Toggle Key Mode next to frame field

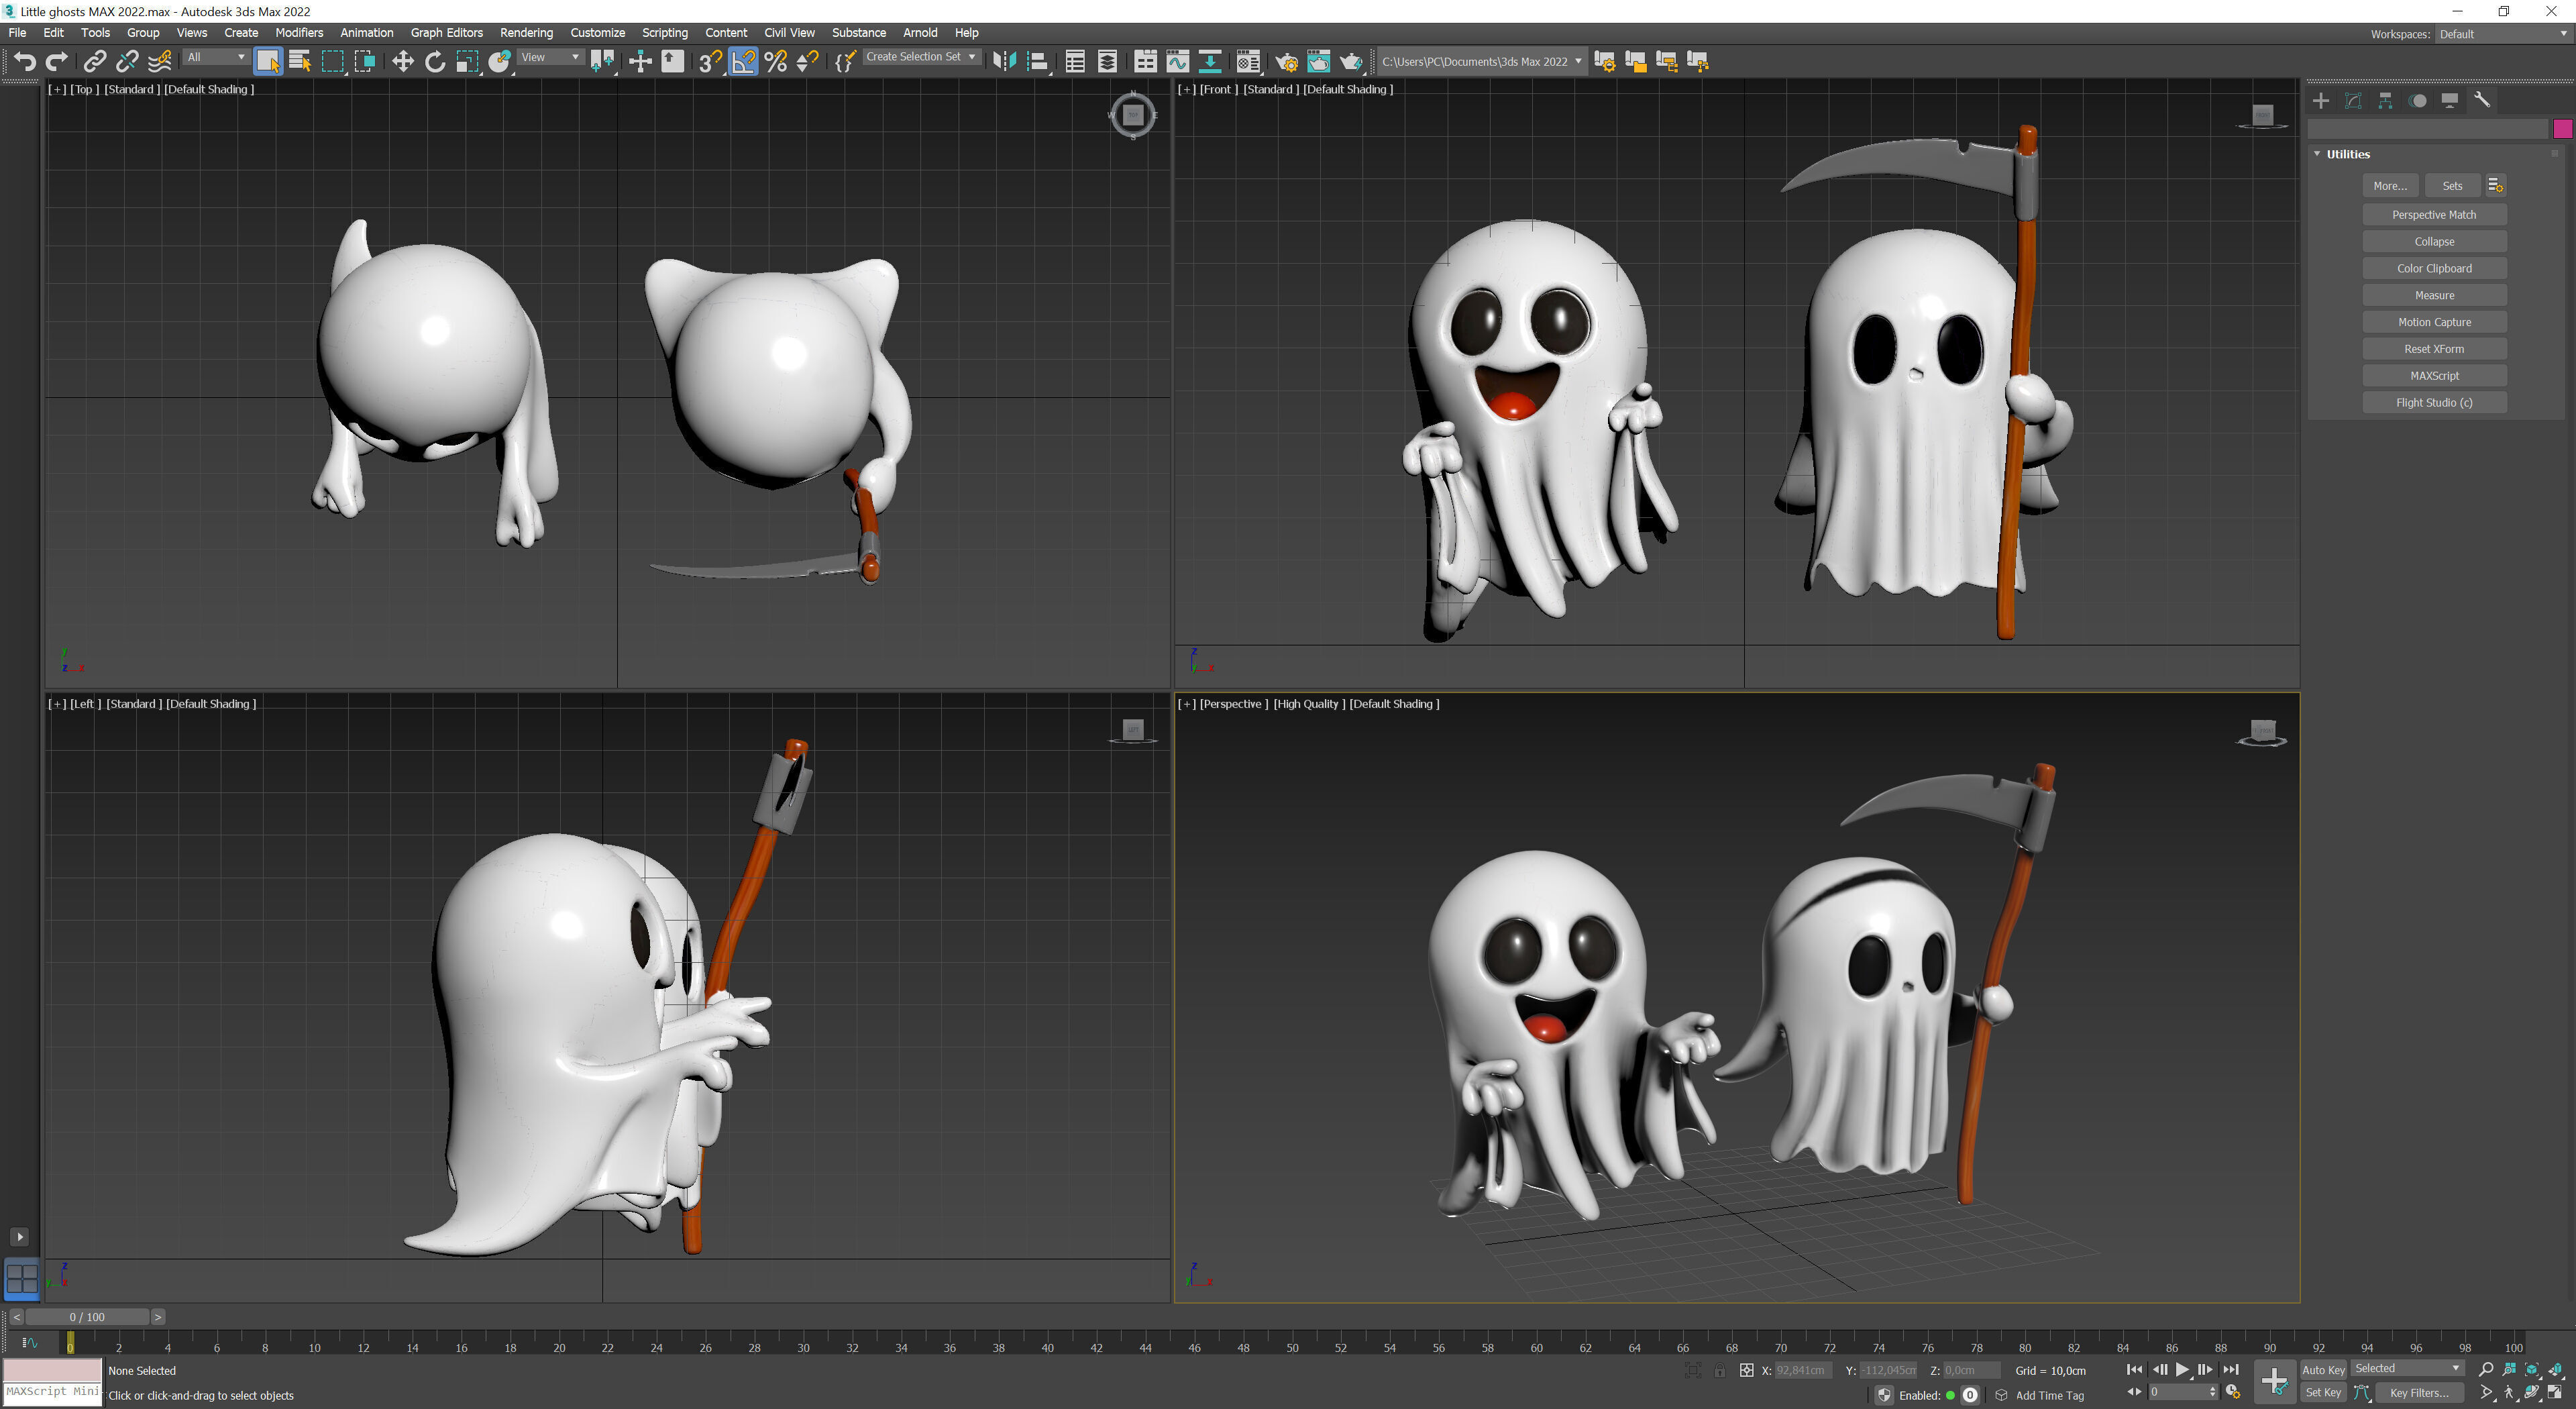tap(2134, 1392)
